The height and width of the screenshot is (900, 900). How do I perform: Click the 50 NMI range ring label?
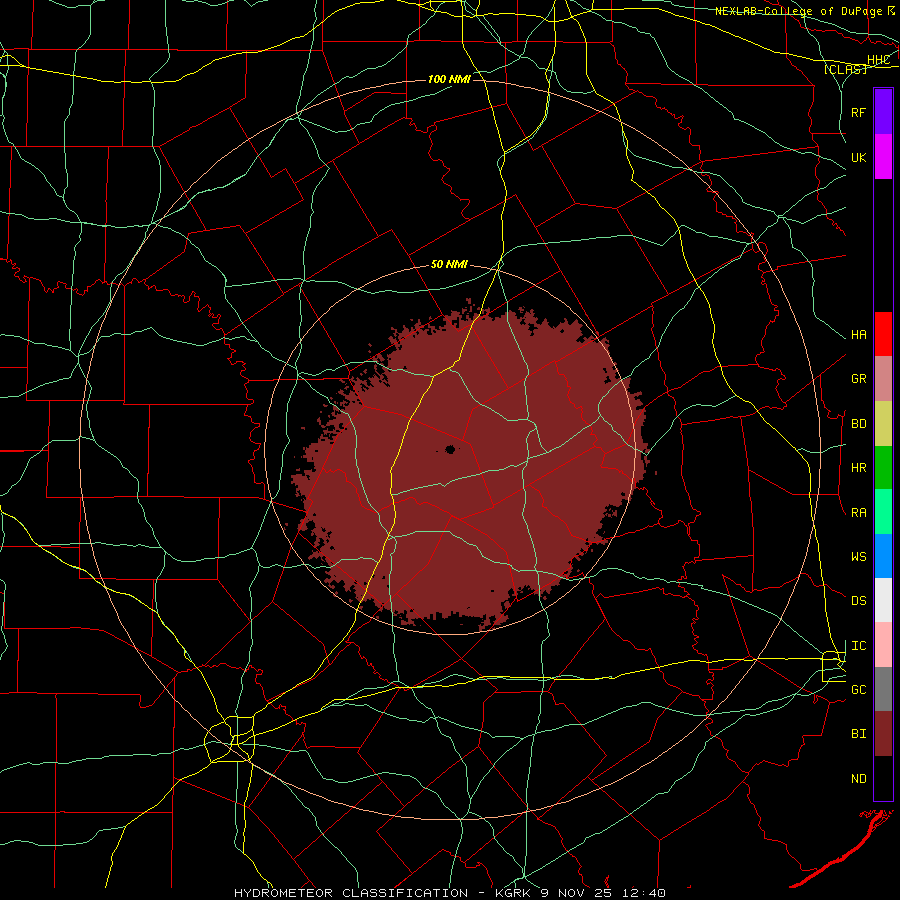tap(449, 265)
